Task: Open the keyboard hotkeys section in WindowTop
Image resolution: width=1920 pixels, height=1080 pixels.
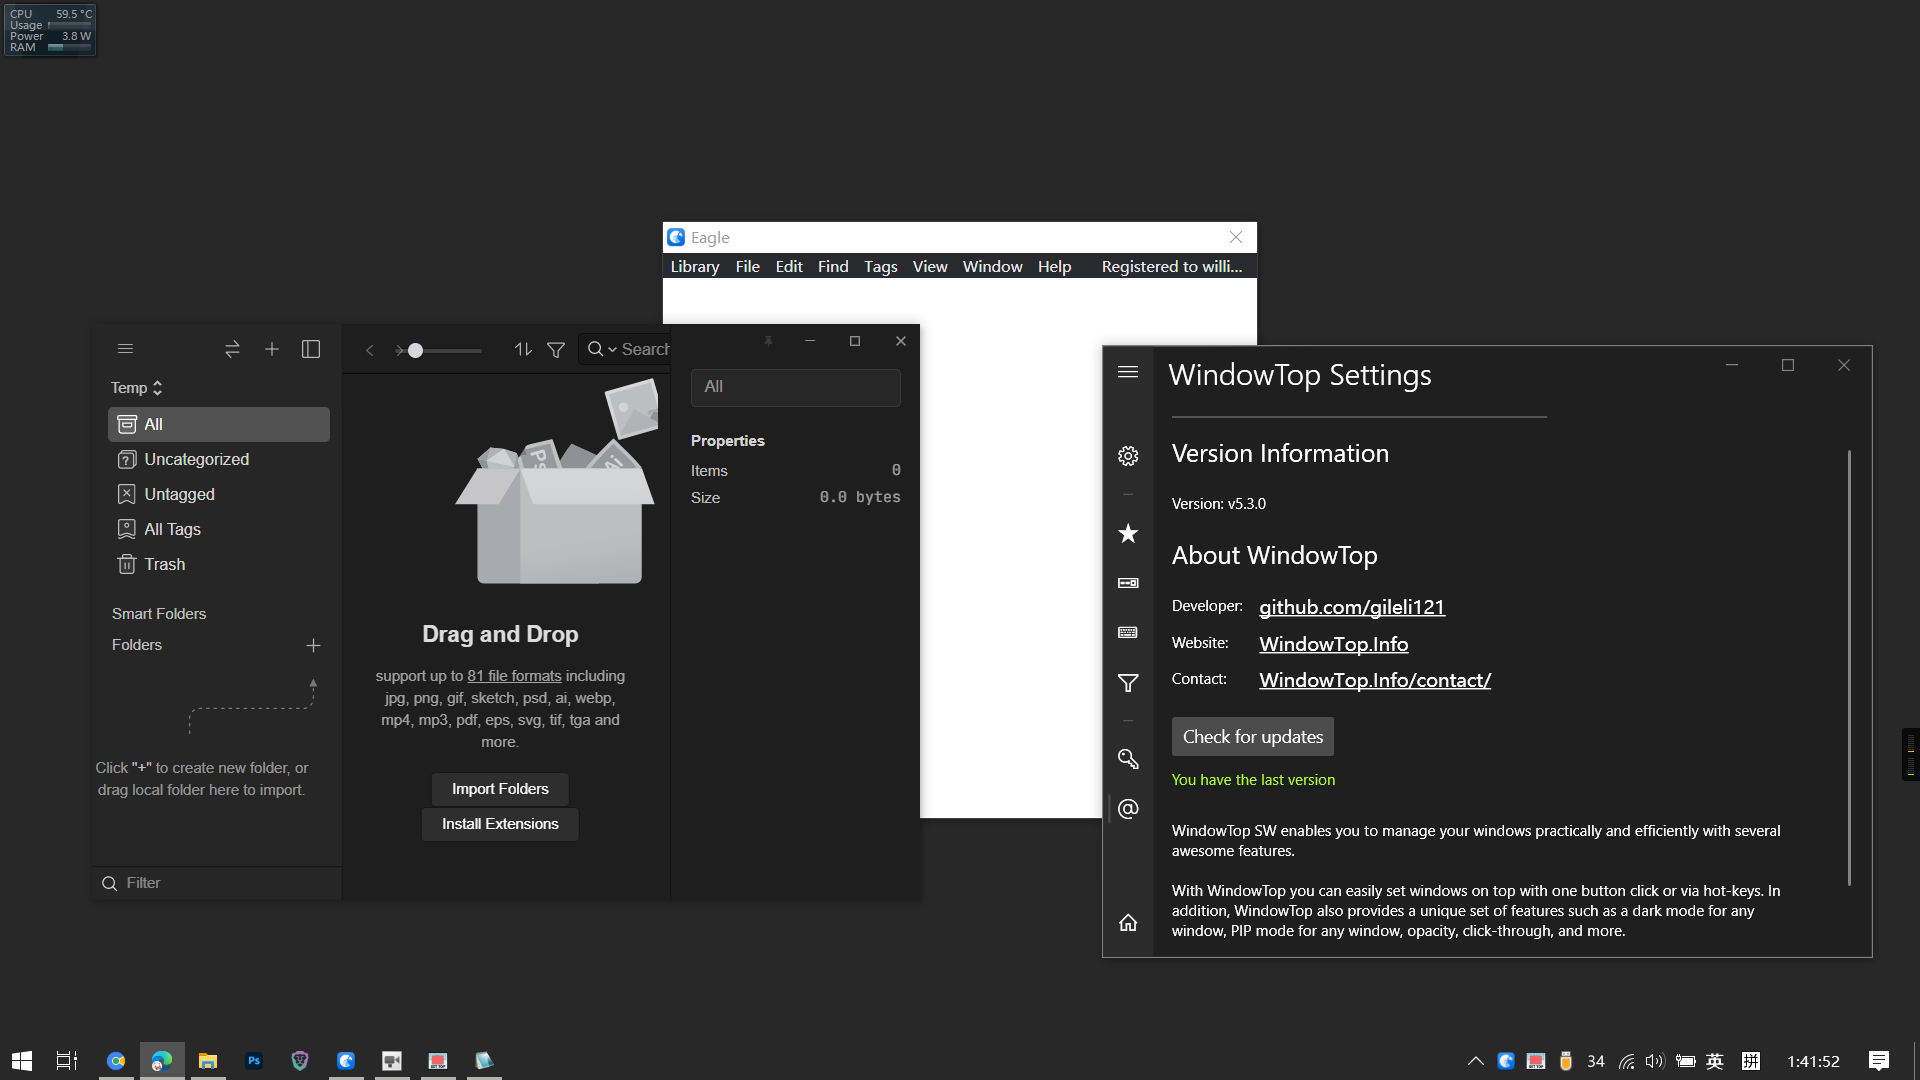Action: [1128, 632]
